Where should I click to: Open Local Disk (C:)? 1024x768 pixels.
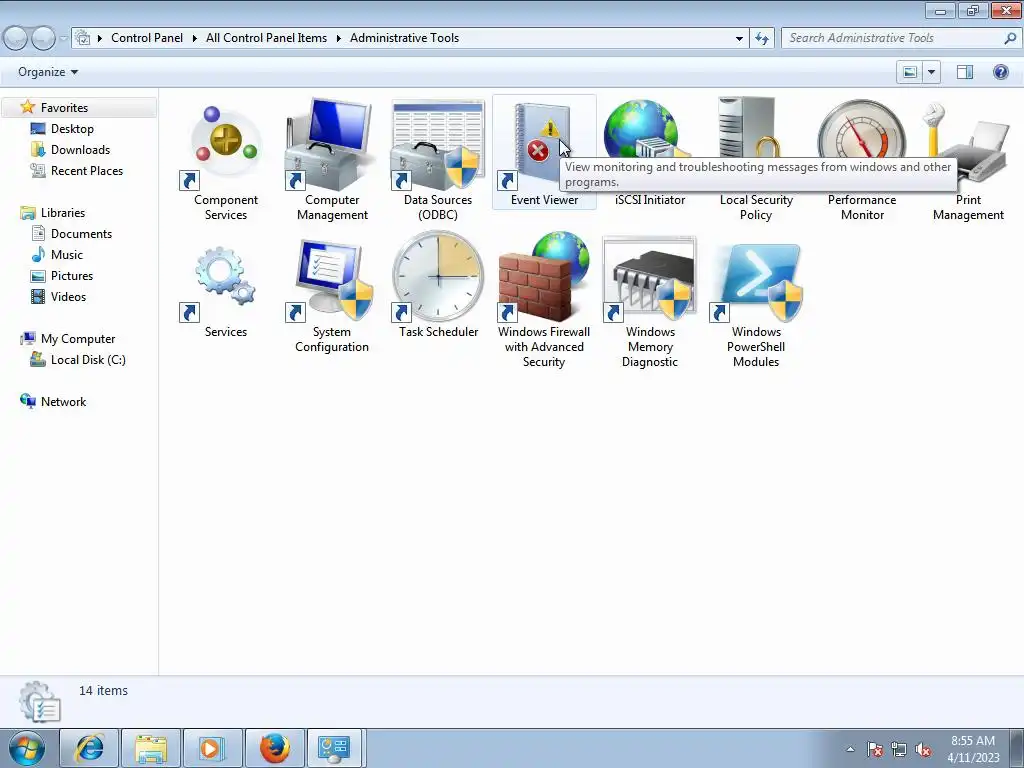[88, 360]
